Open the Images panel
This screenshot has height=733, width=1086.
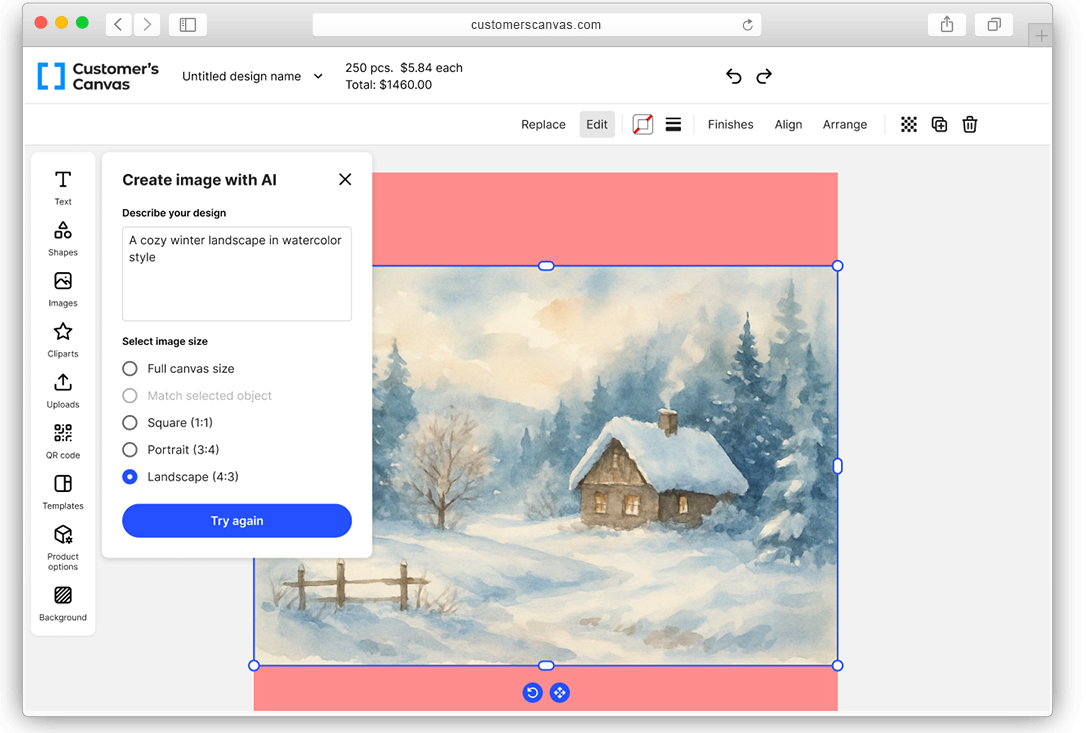(63, 289)
